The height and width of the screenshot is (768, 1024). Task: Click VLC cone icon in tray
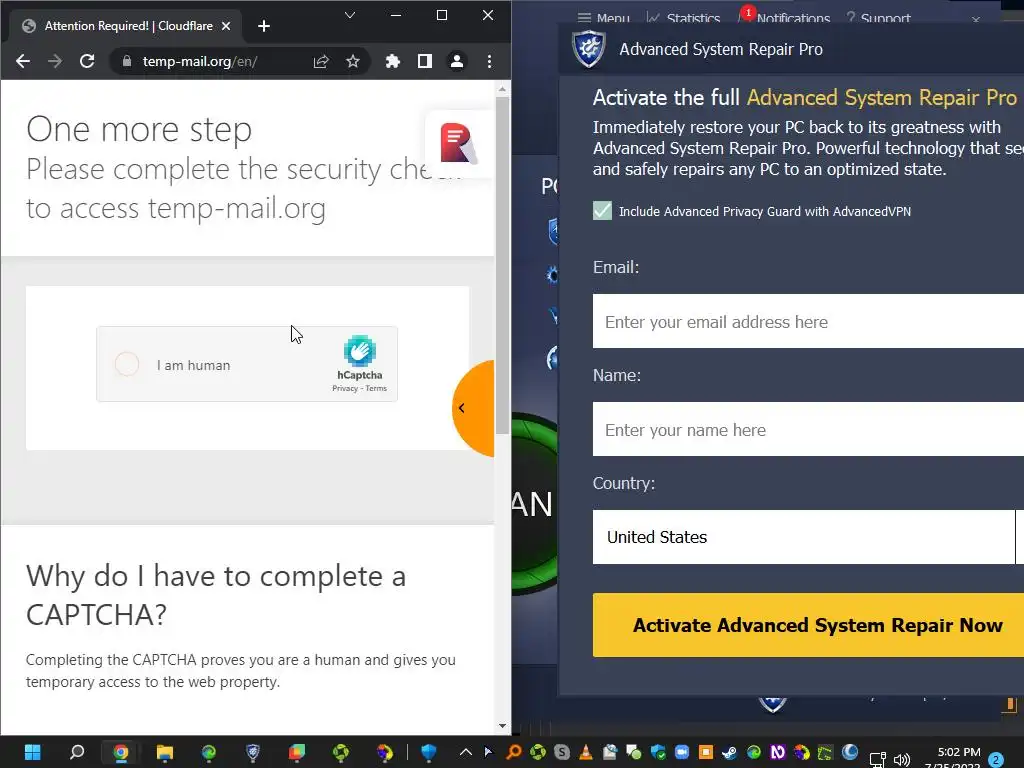click(x=586, y=752)
